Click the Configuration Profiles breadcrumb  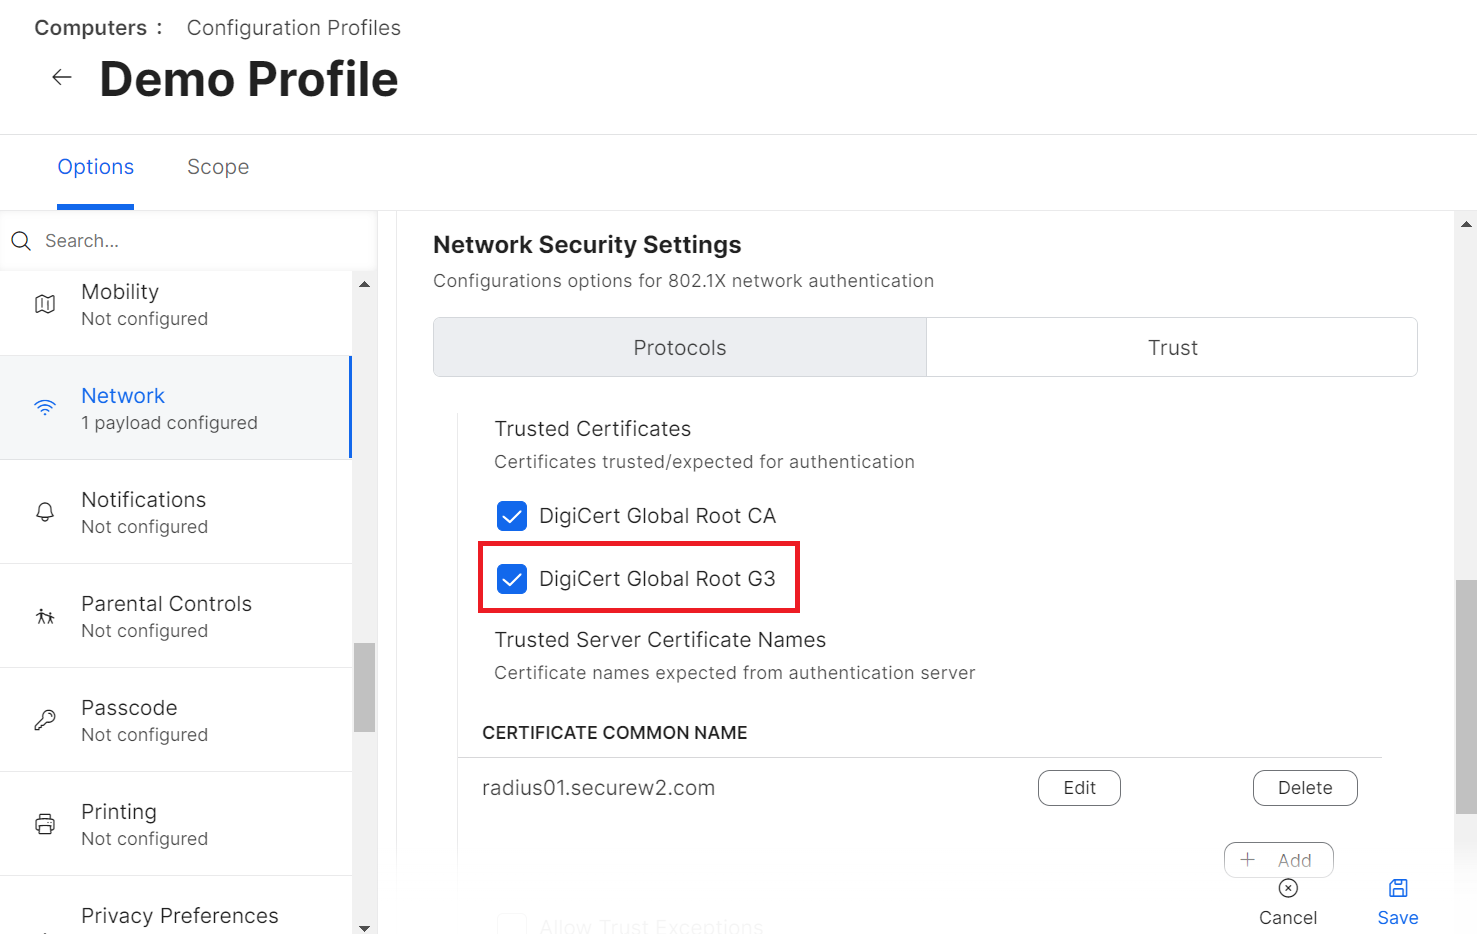(x=294, y=28)
